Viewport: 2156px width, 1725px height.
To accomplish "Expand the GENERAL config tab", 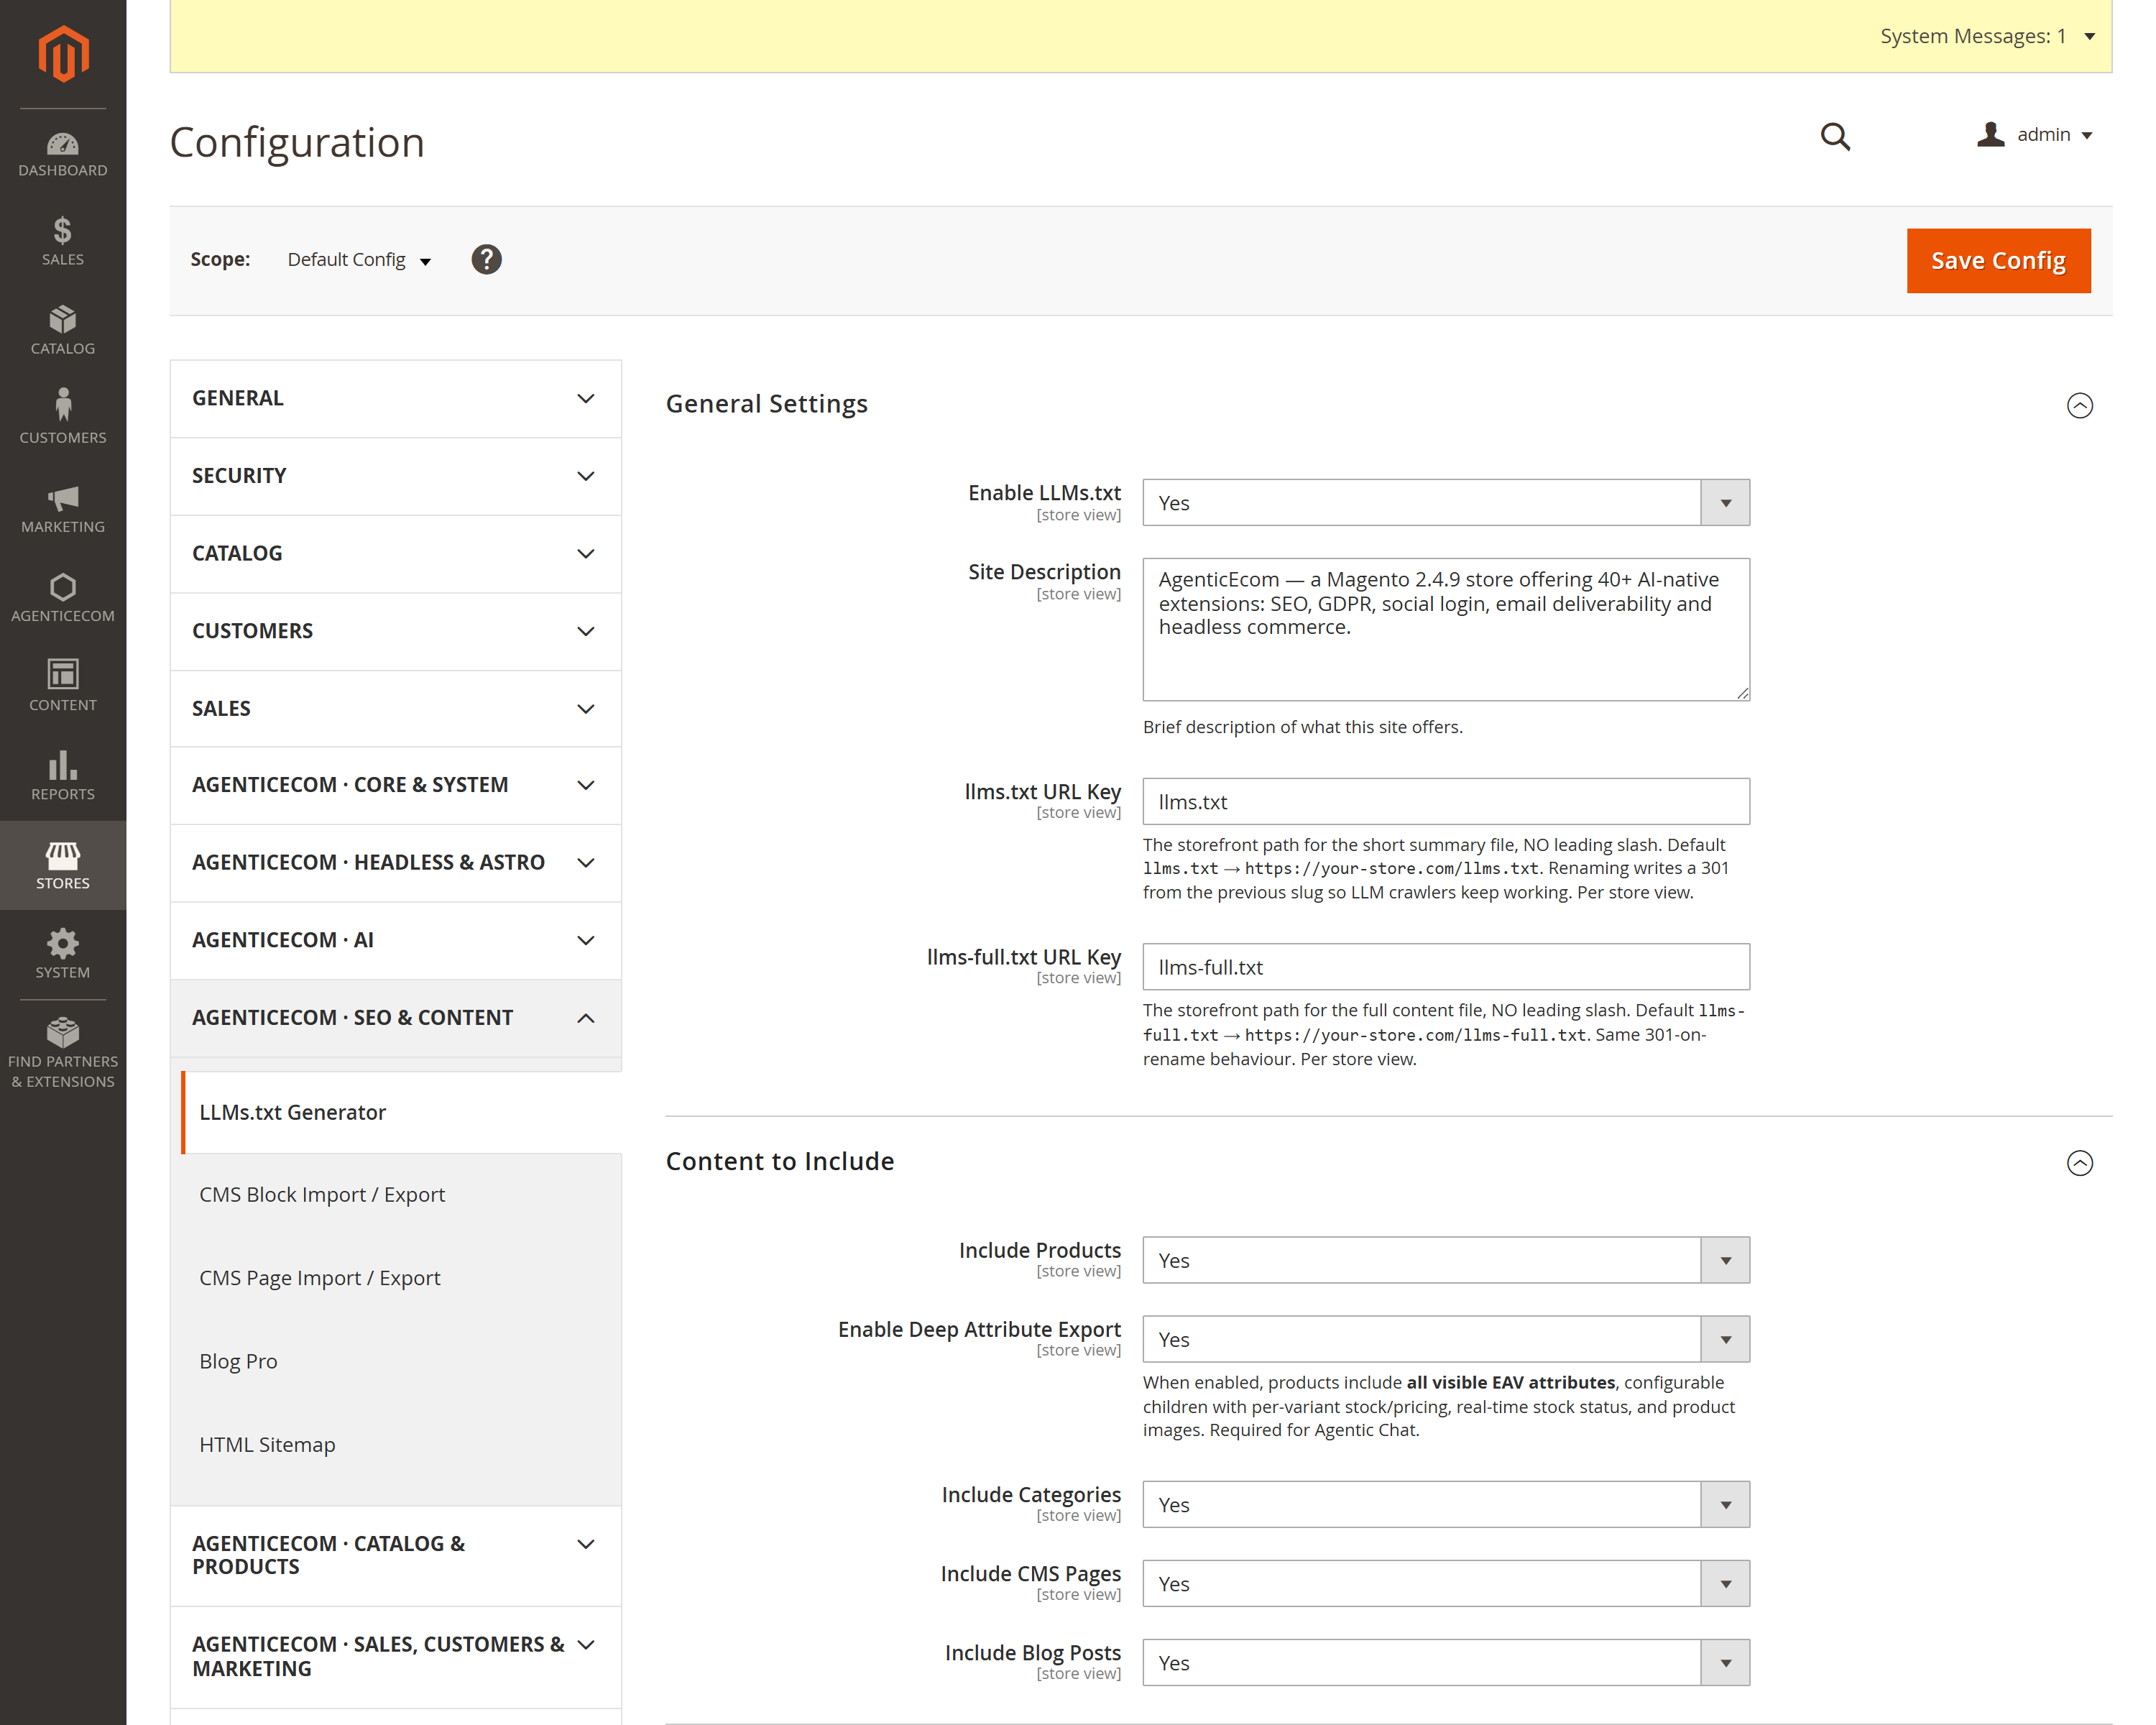I will pyautogui.click(x=396, y=398).
